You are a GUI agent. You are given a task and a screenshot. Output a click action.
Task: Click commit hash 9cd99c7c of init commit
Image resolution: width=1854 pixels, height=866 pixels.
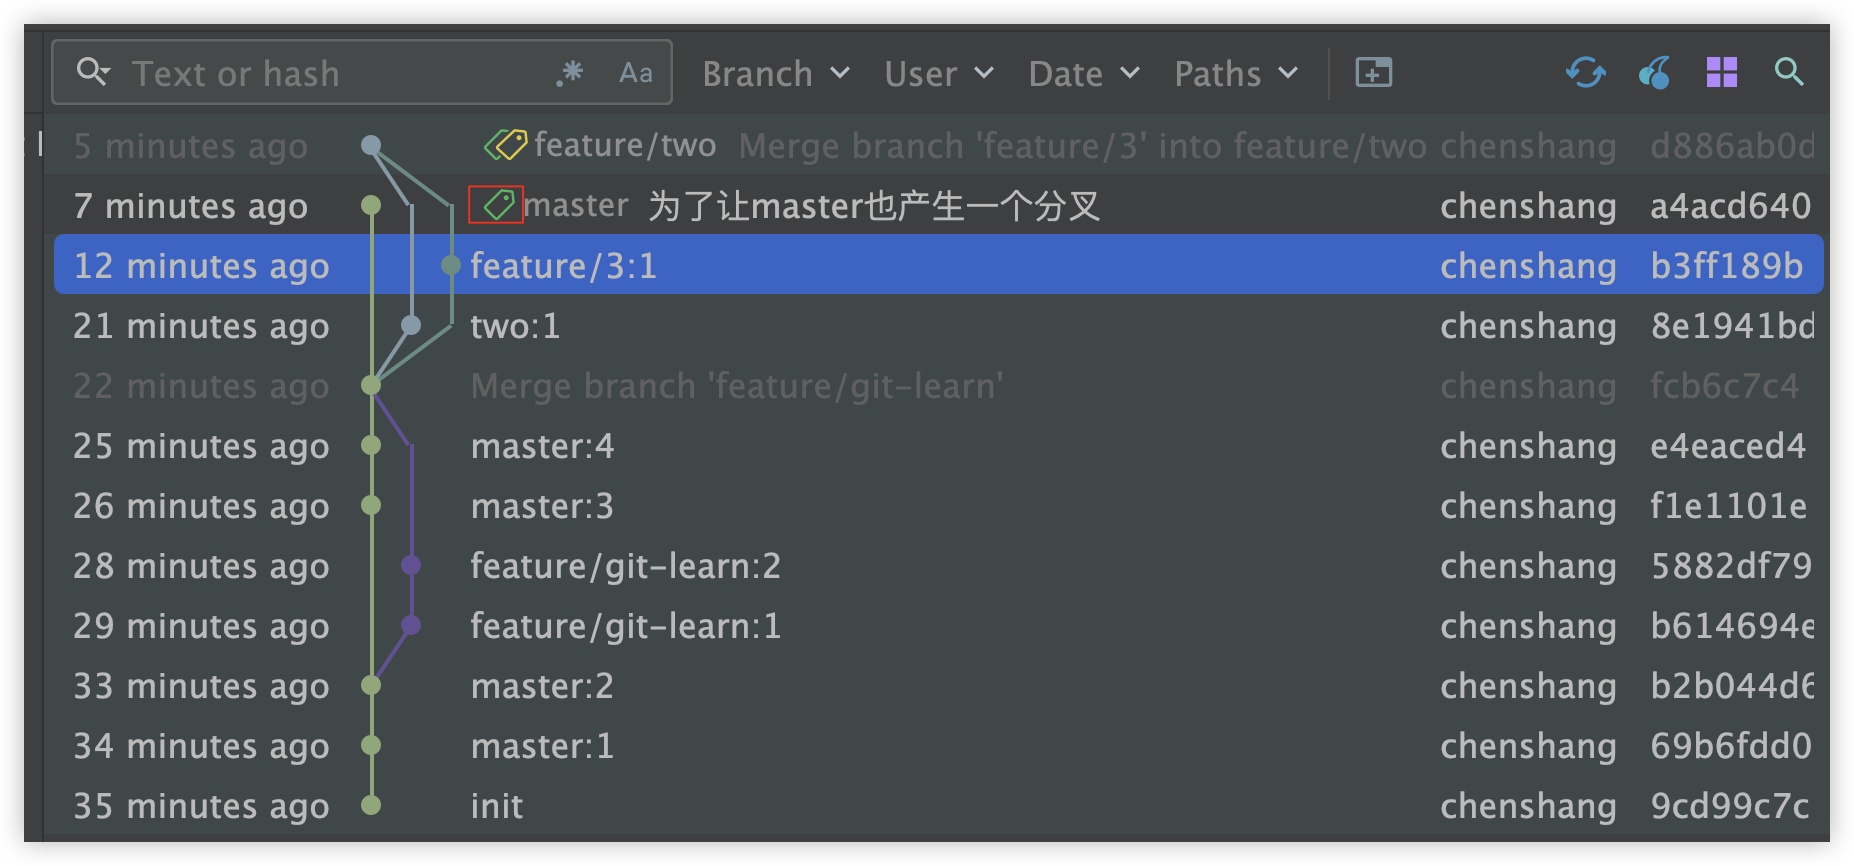click(x=1729, y=806)
